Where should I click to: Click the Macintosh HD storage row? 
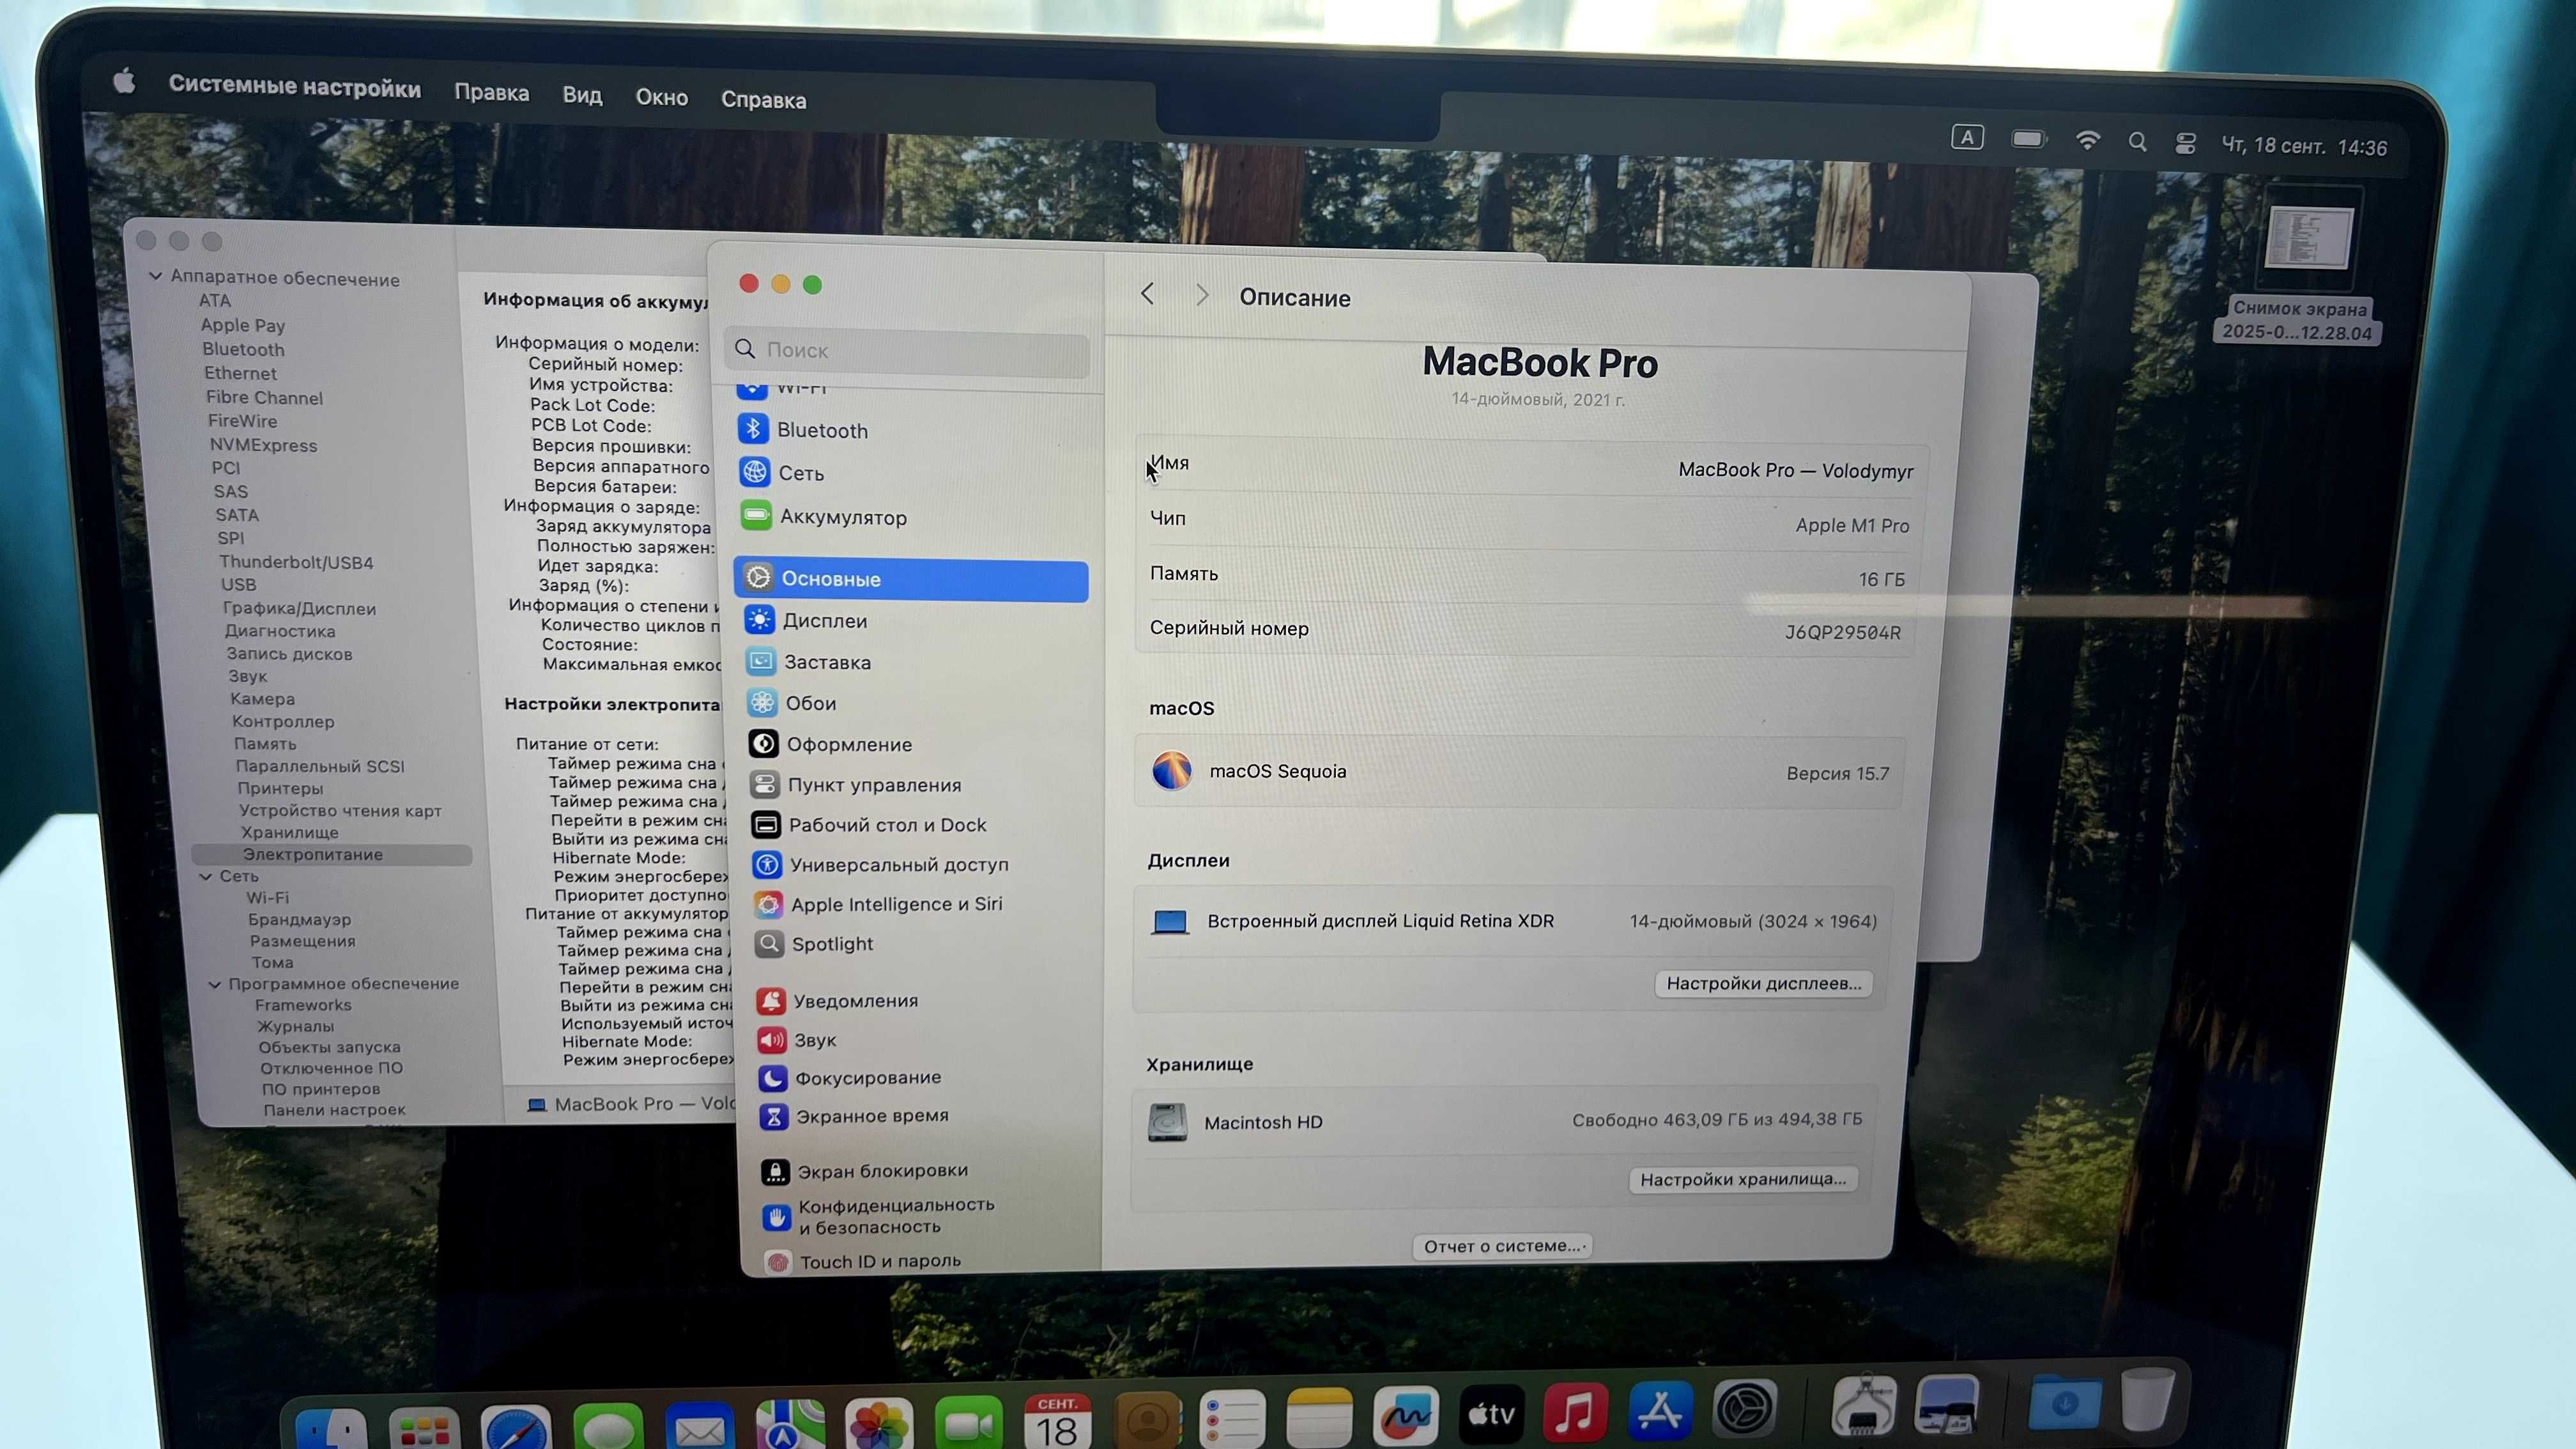coord(1505,1121)
